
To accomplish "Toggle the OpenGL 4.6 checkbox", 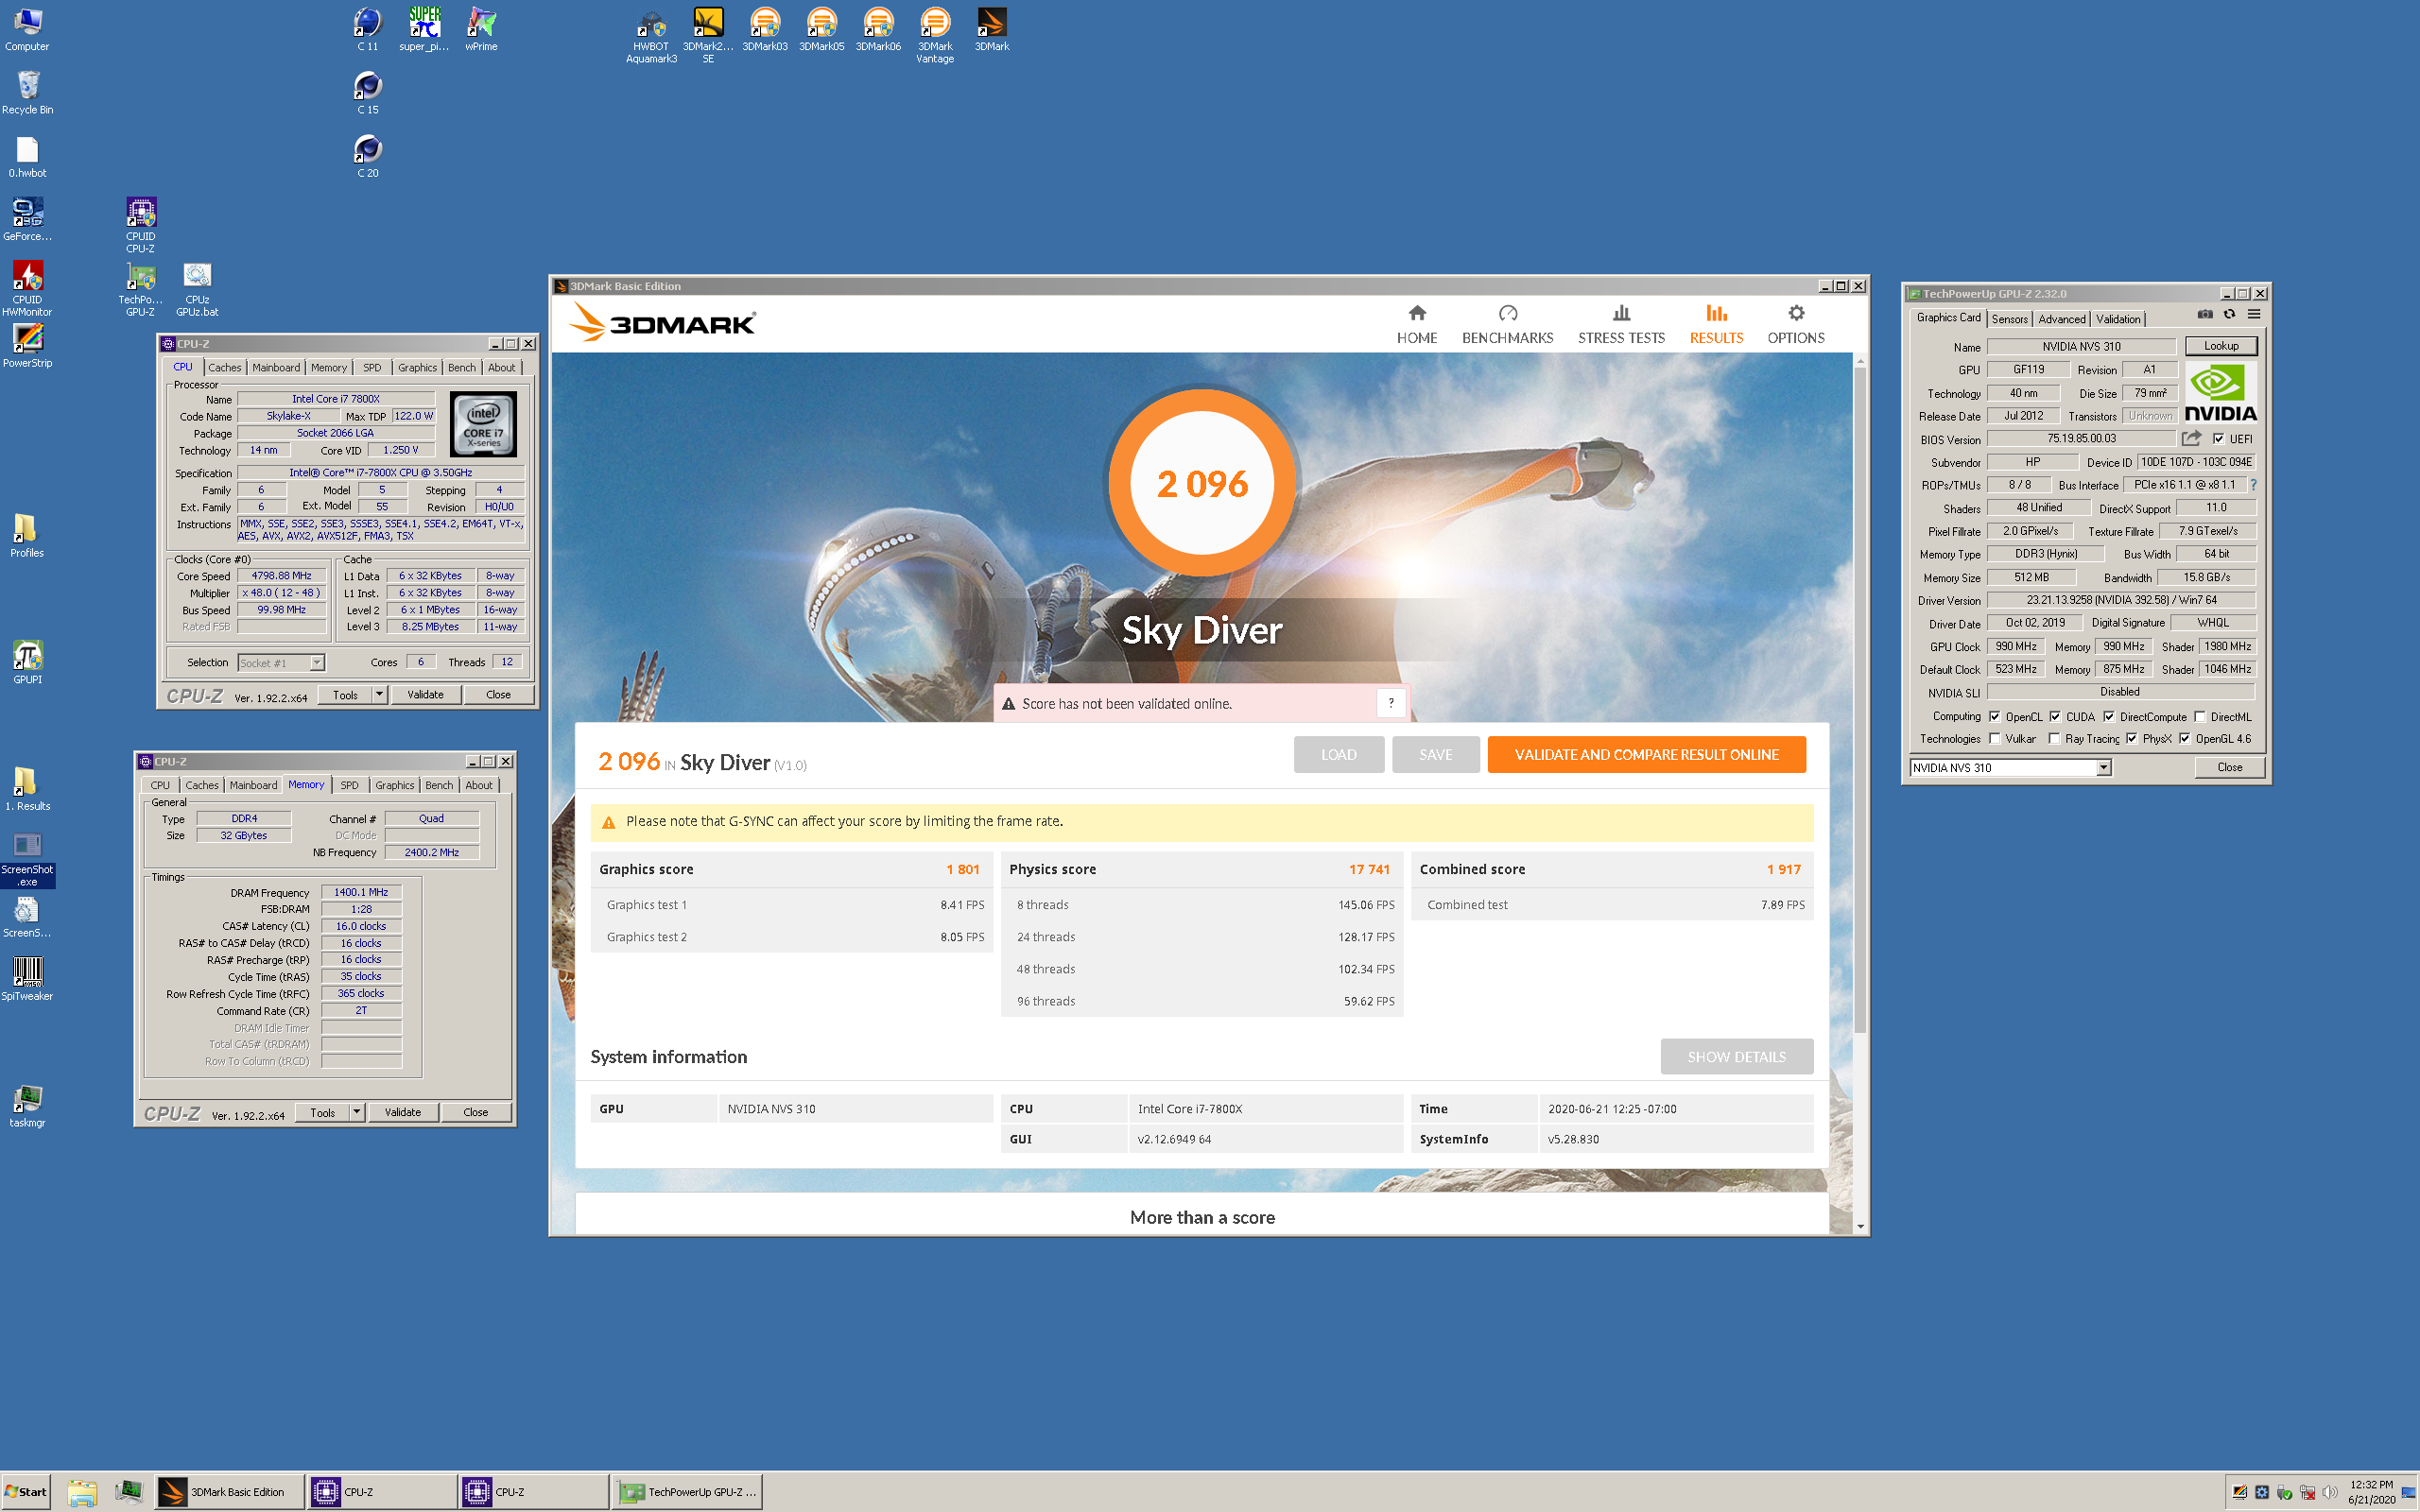I will pyautogui.click(x=2184, y=739).
